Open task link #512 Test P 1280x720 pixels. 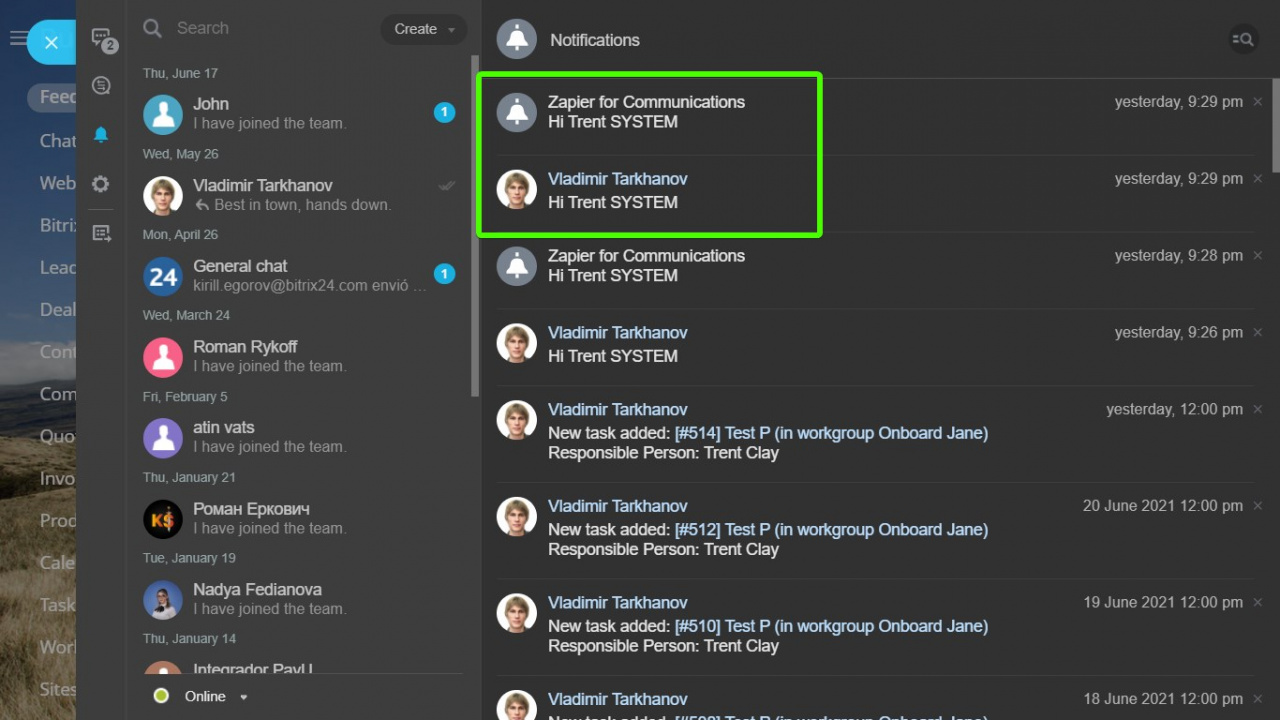click(831, 529)
